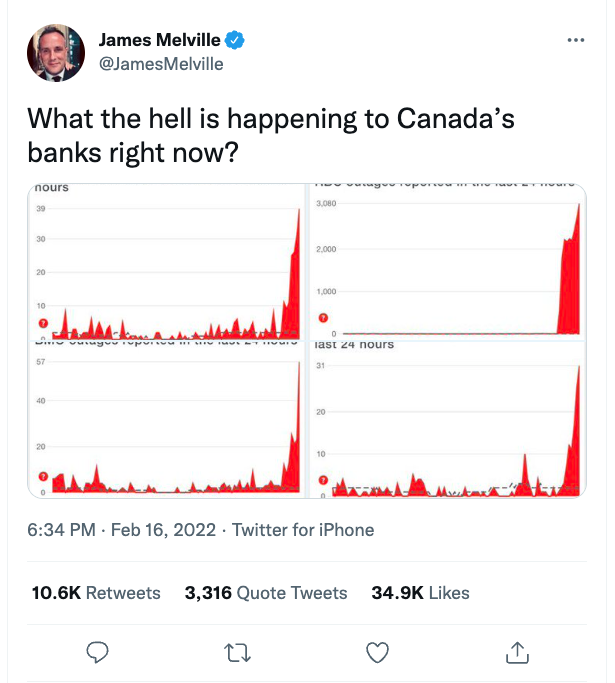Image resolution: width=615 pixels, height=683 pixels.
Task: Open the top-left outage chart image
Action: tap(167, 262)
